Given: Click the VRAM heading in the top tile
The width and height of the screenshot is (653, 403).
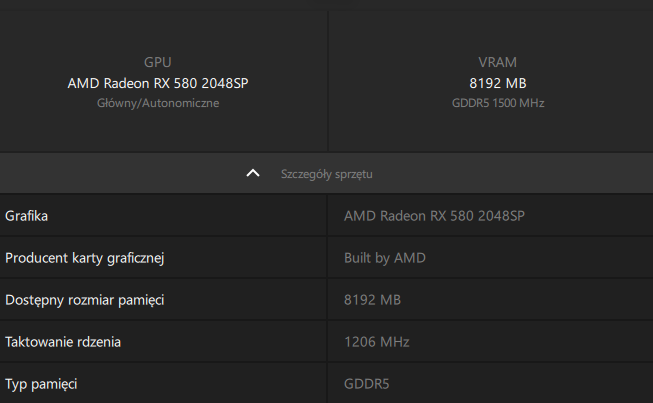Looking at the screenshot, I should coord(497,62).
